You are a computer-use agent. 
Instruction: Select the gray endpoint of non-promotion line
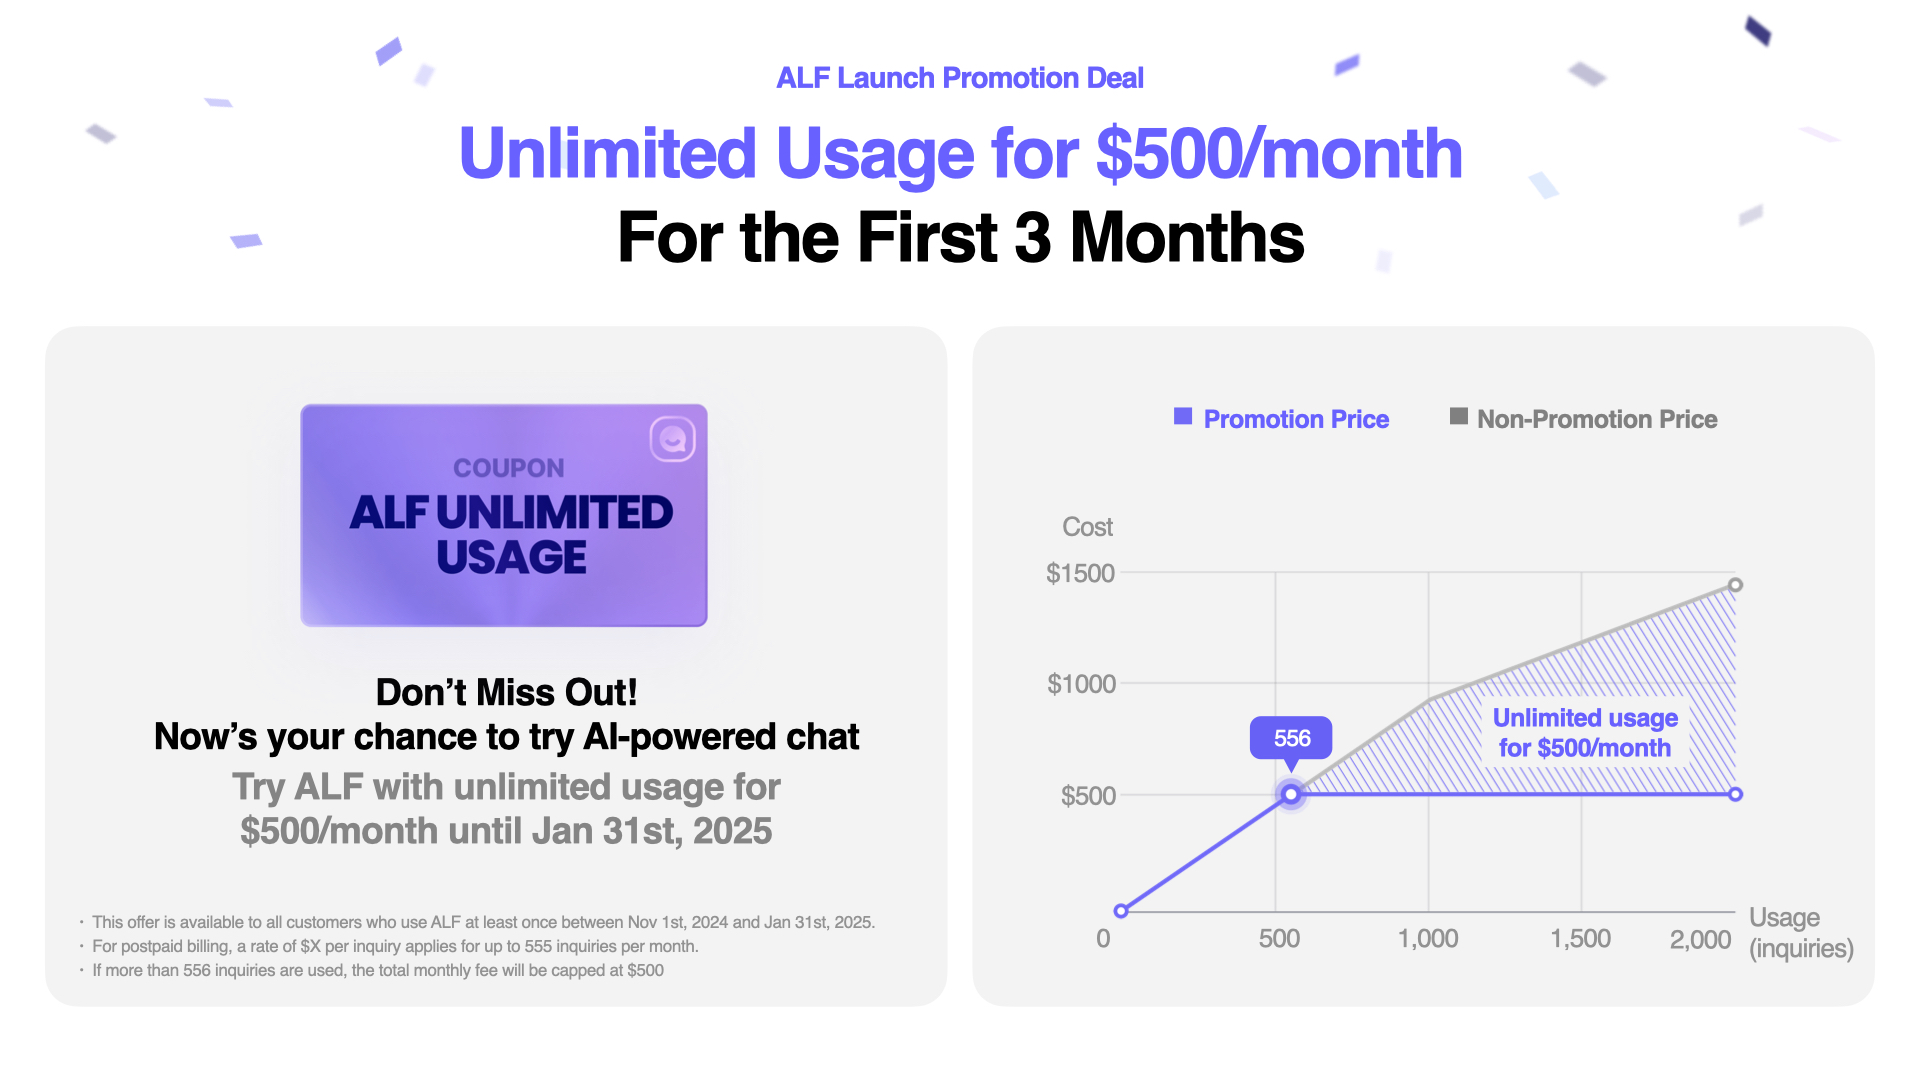pos(1736,585)
